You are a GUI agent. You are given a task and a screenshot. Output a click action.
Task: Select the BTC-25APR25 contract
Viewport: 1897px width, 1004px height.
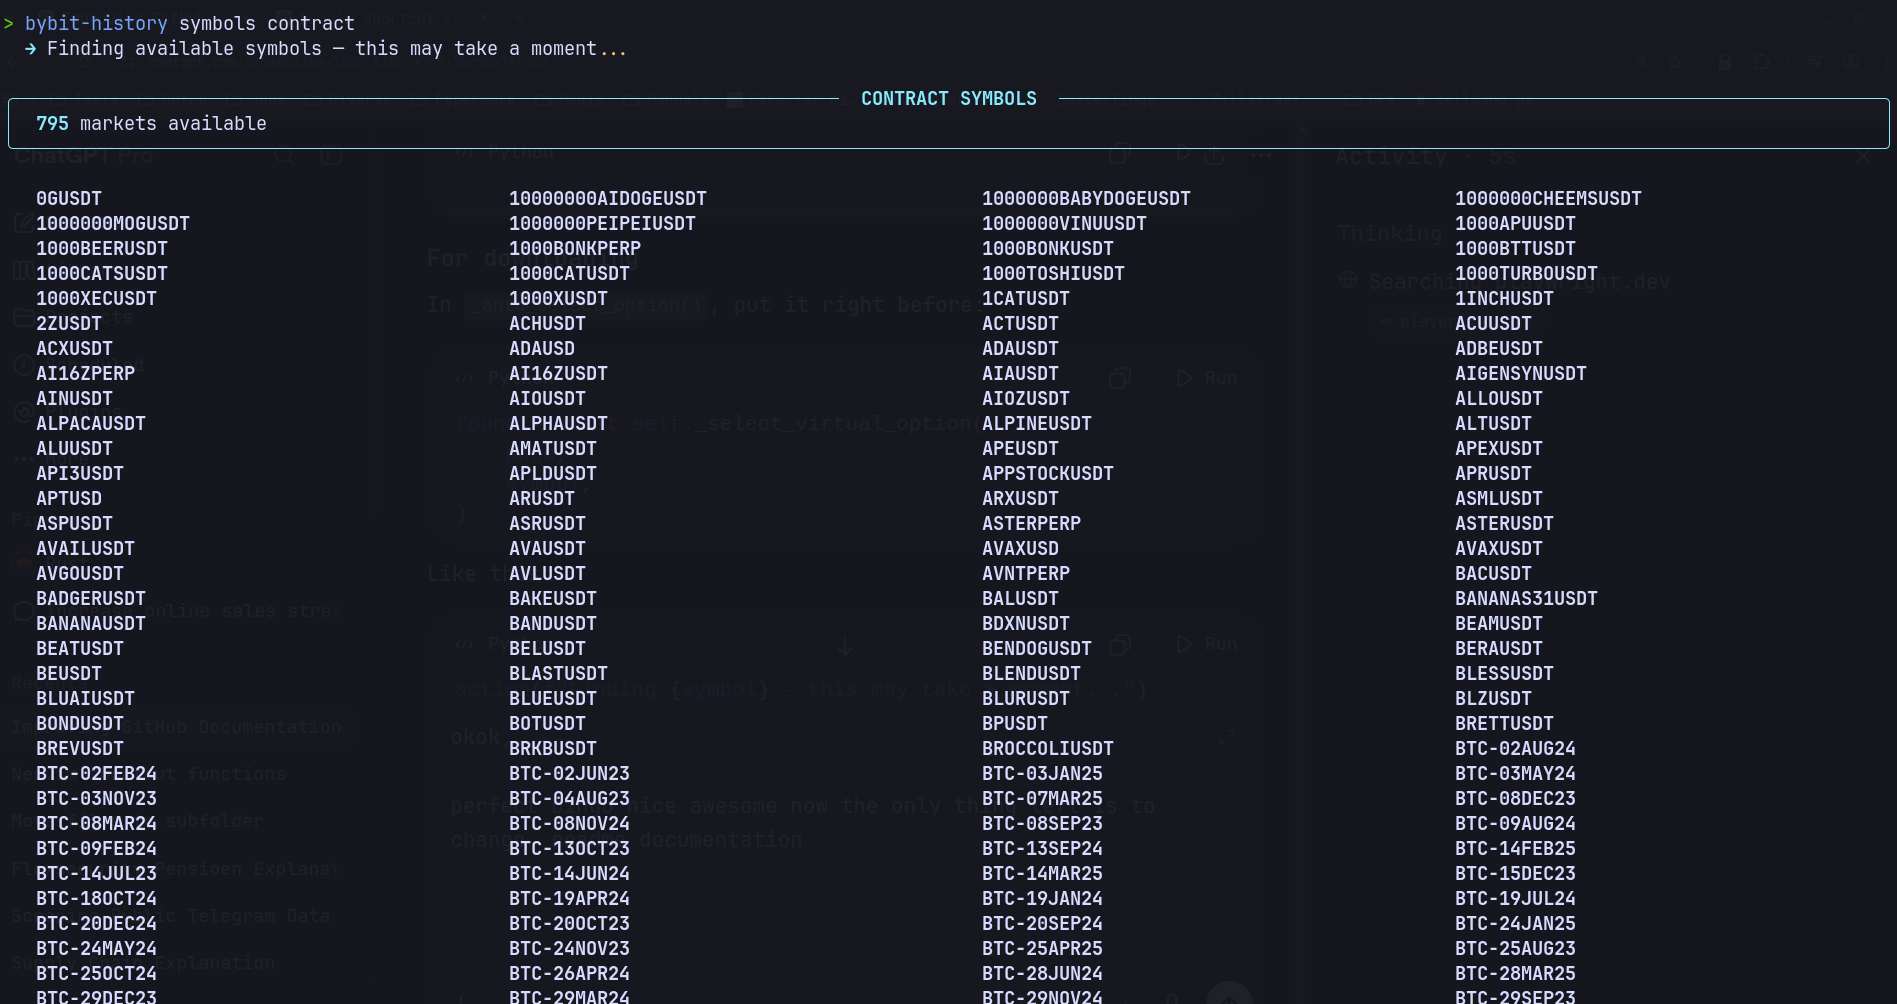(x=1042, y=949)
